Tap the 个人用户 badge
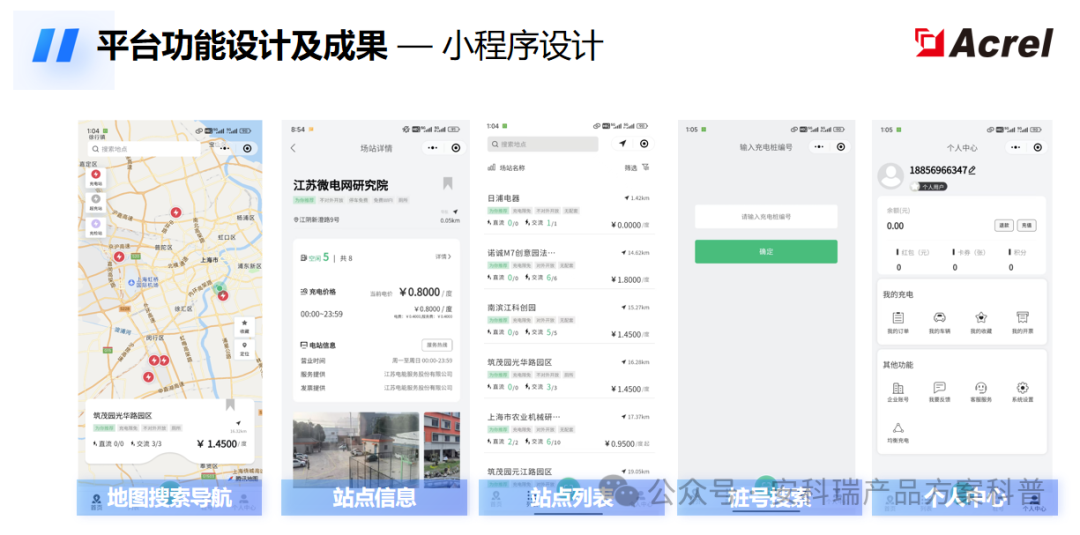This screenshot has height=535, width=1080. click(x=927, y=187)
